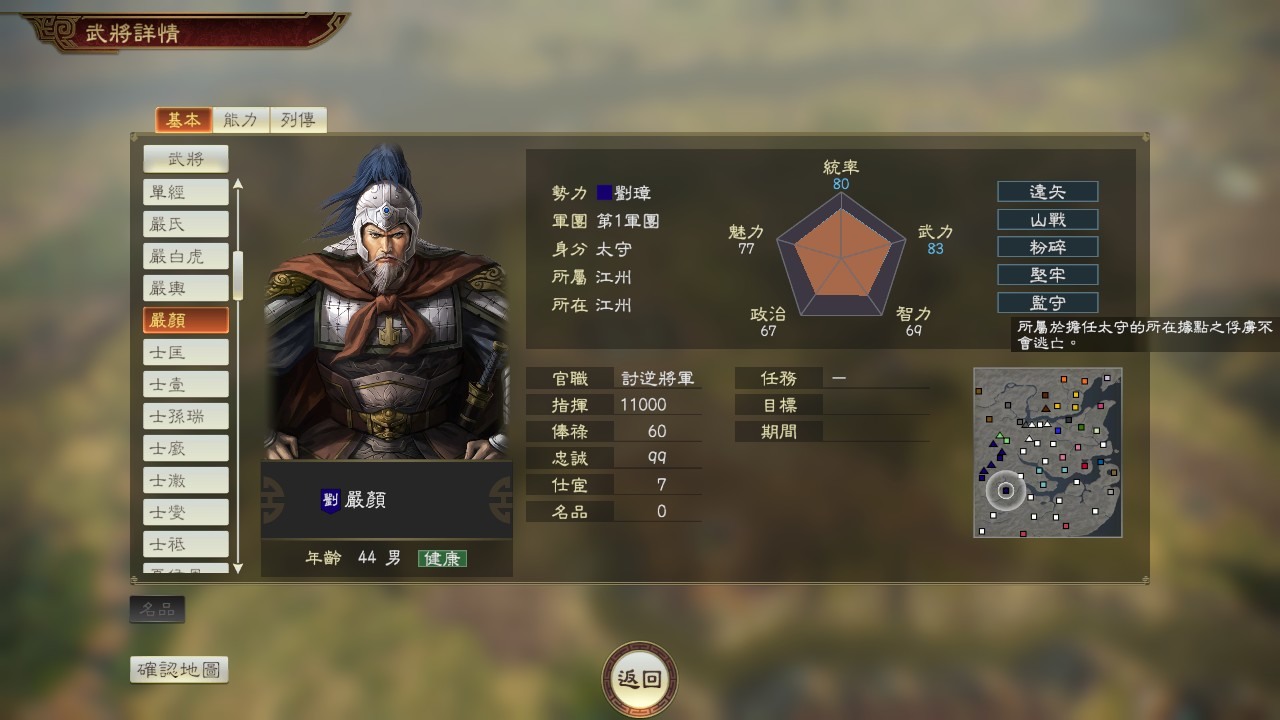1280x720 pixels.
Task: Select the 粉碎 trait tag
Action: tap(1047, 247)
